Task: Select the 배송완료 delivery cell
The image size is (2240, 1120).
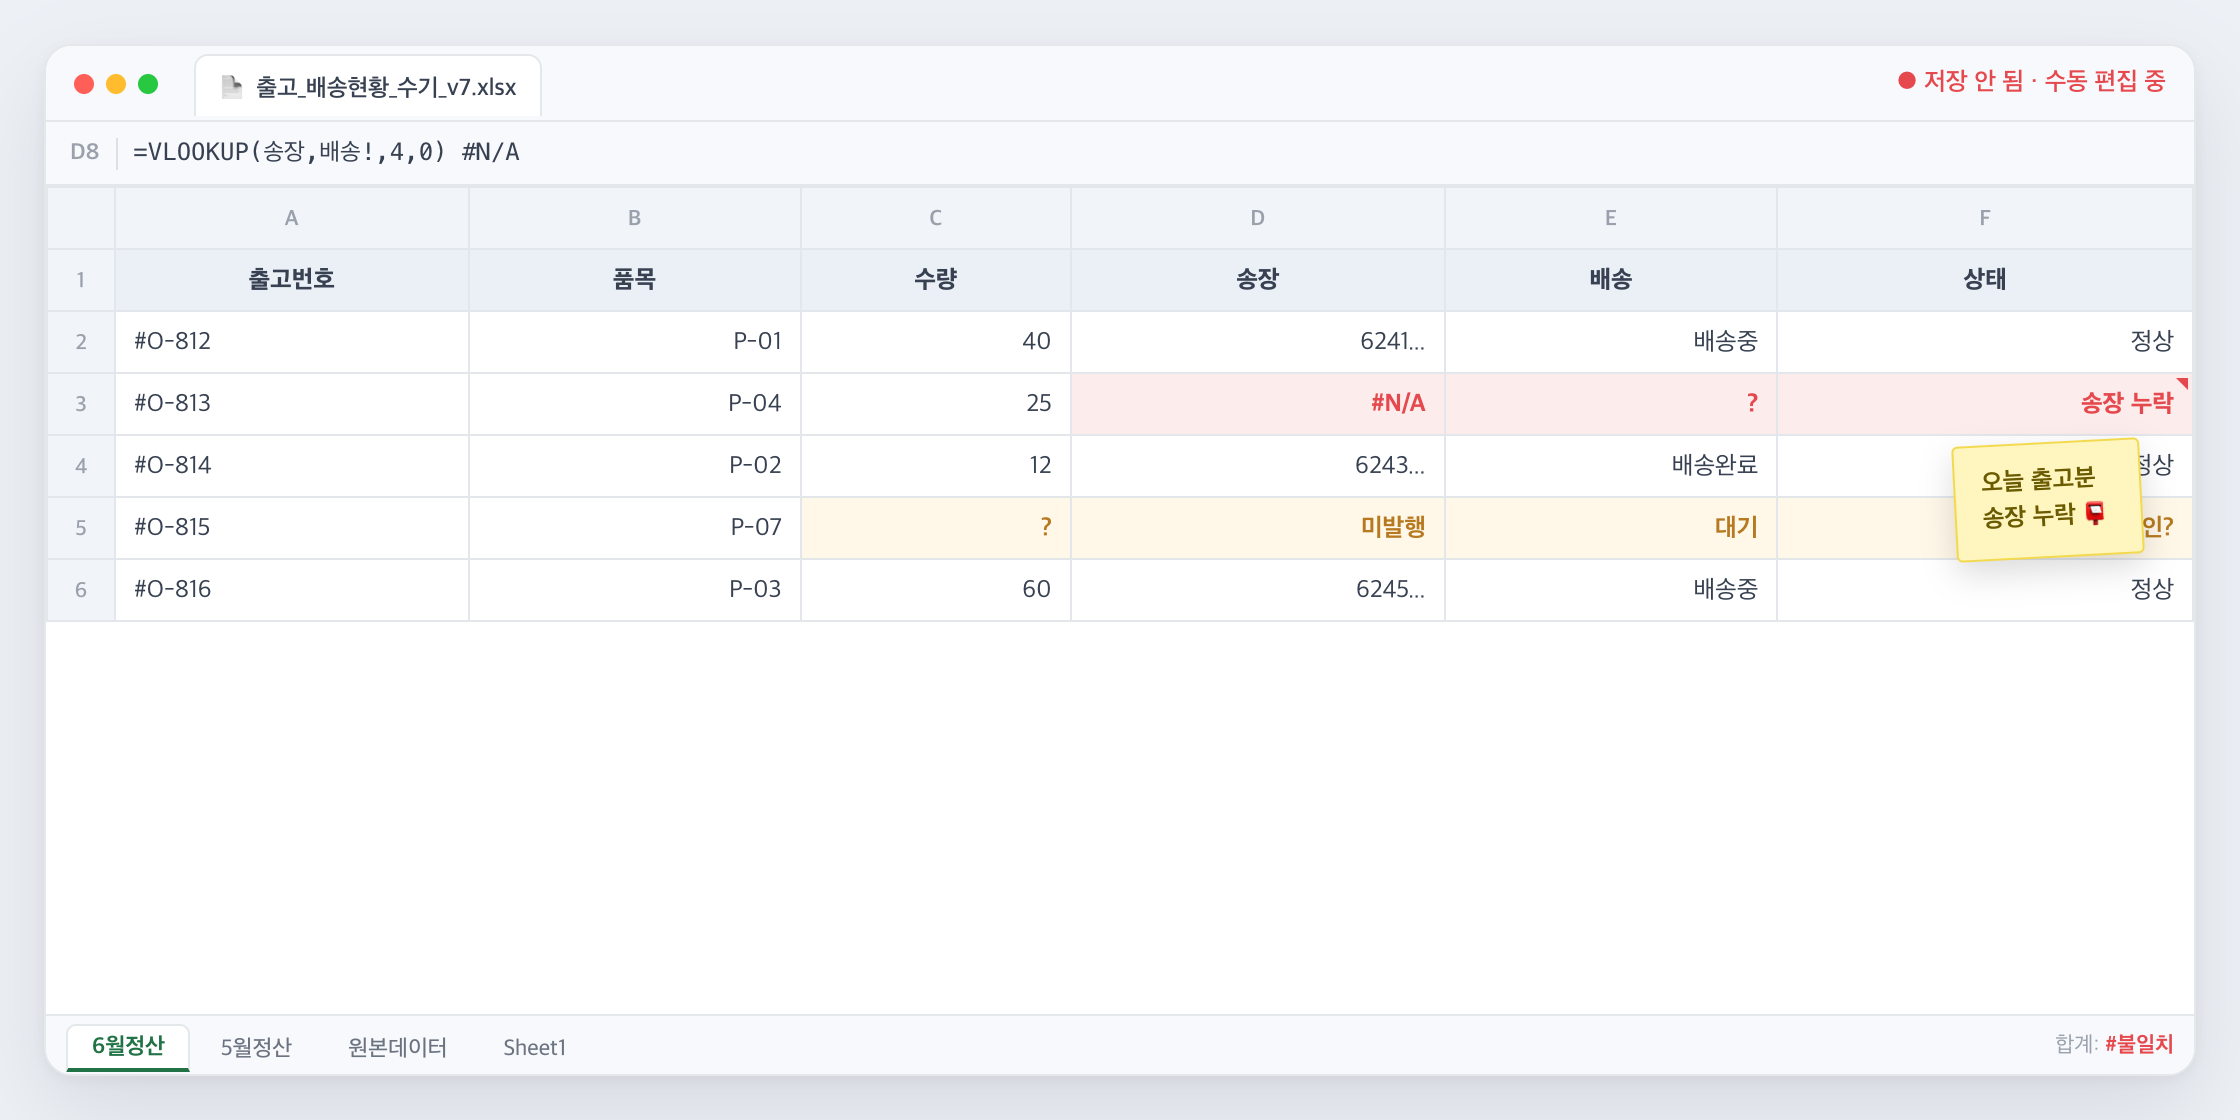Action: [x=1610, y=466]
